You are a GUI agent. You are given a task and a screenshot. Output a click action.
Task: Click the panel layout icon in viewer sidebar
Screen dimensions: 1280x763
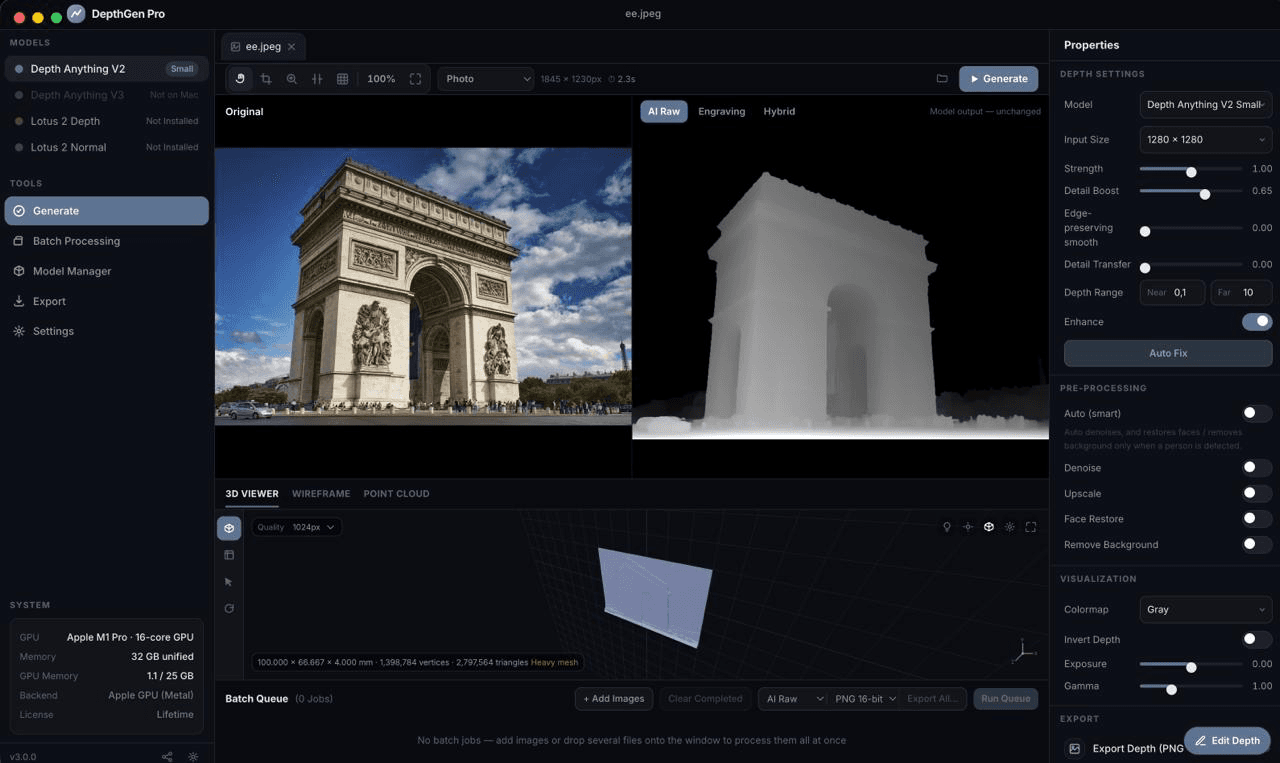pos(229,555)
